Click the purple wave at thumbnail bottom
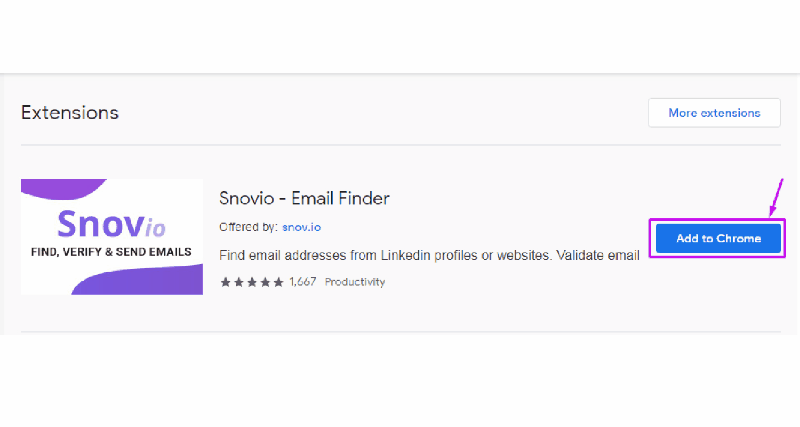This screenshot has width=800, height=427. (x=137, y=280)
